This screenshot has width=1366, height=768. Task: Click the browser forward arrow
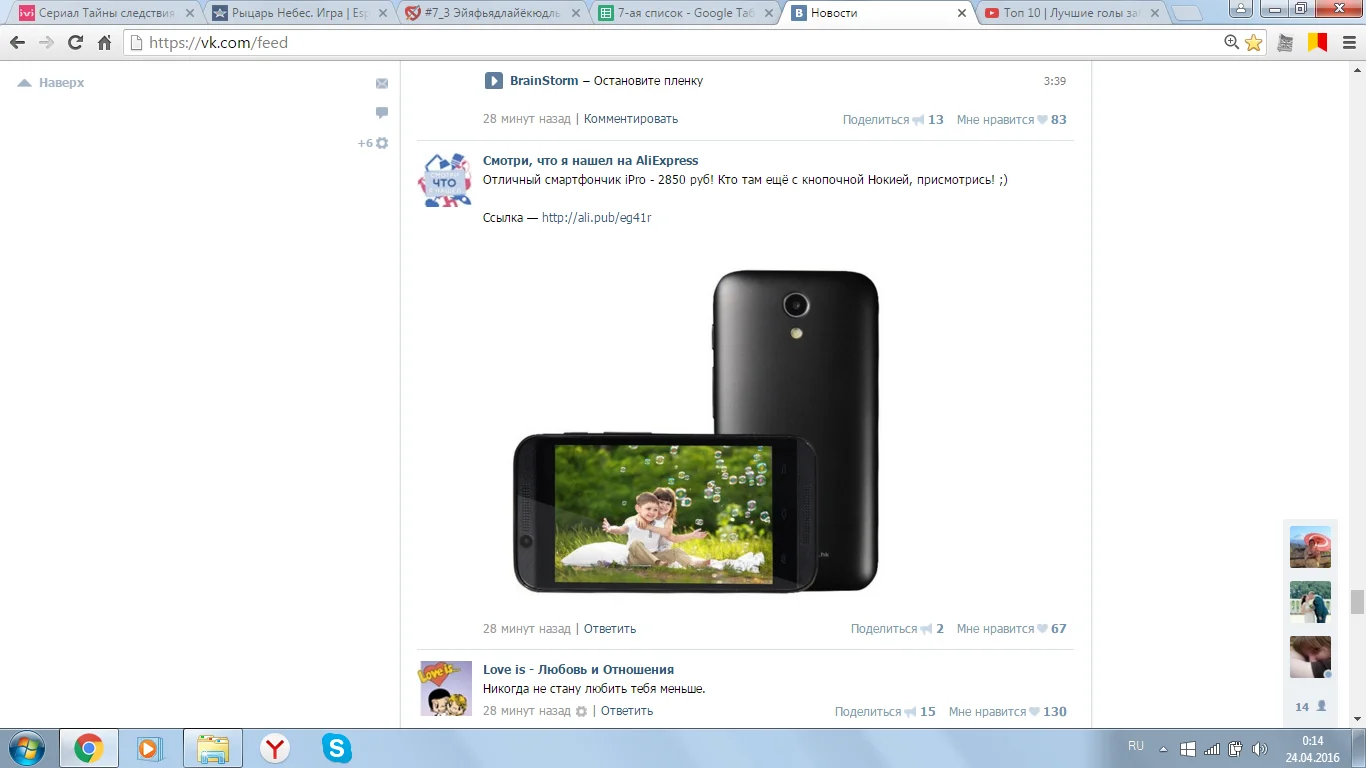tap(46, 43)
